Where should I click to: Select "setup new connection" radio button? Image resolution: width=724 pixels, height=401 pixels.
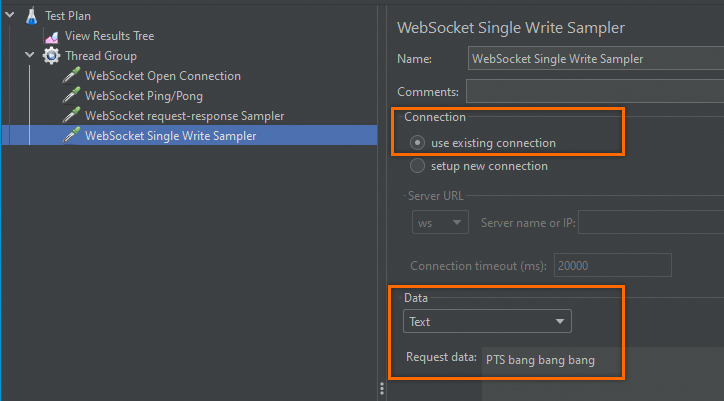[417, 166]
